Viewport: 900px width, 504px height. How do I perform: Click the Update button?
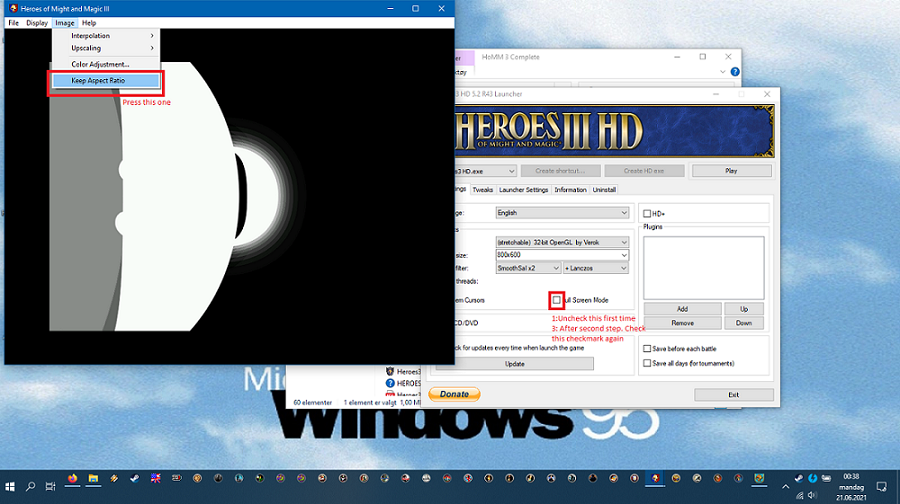coord(514,364)
